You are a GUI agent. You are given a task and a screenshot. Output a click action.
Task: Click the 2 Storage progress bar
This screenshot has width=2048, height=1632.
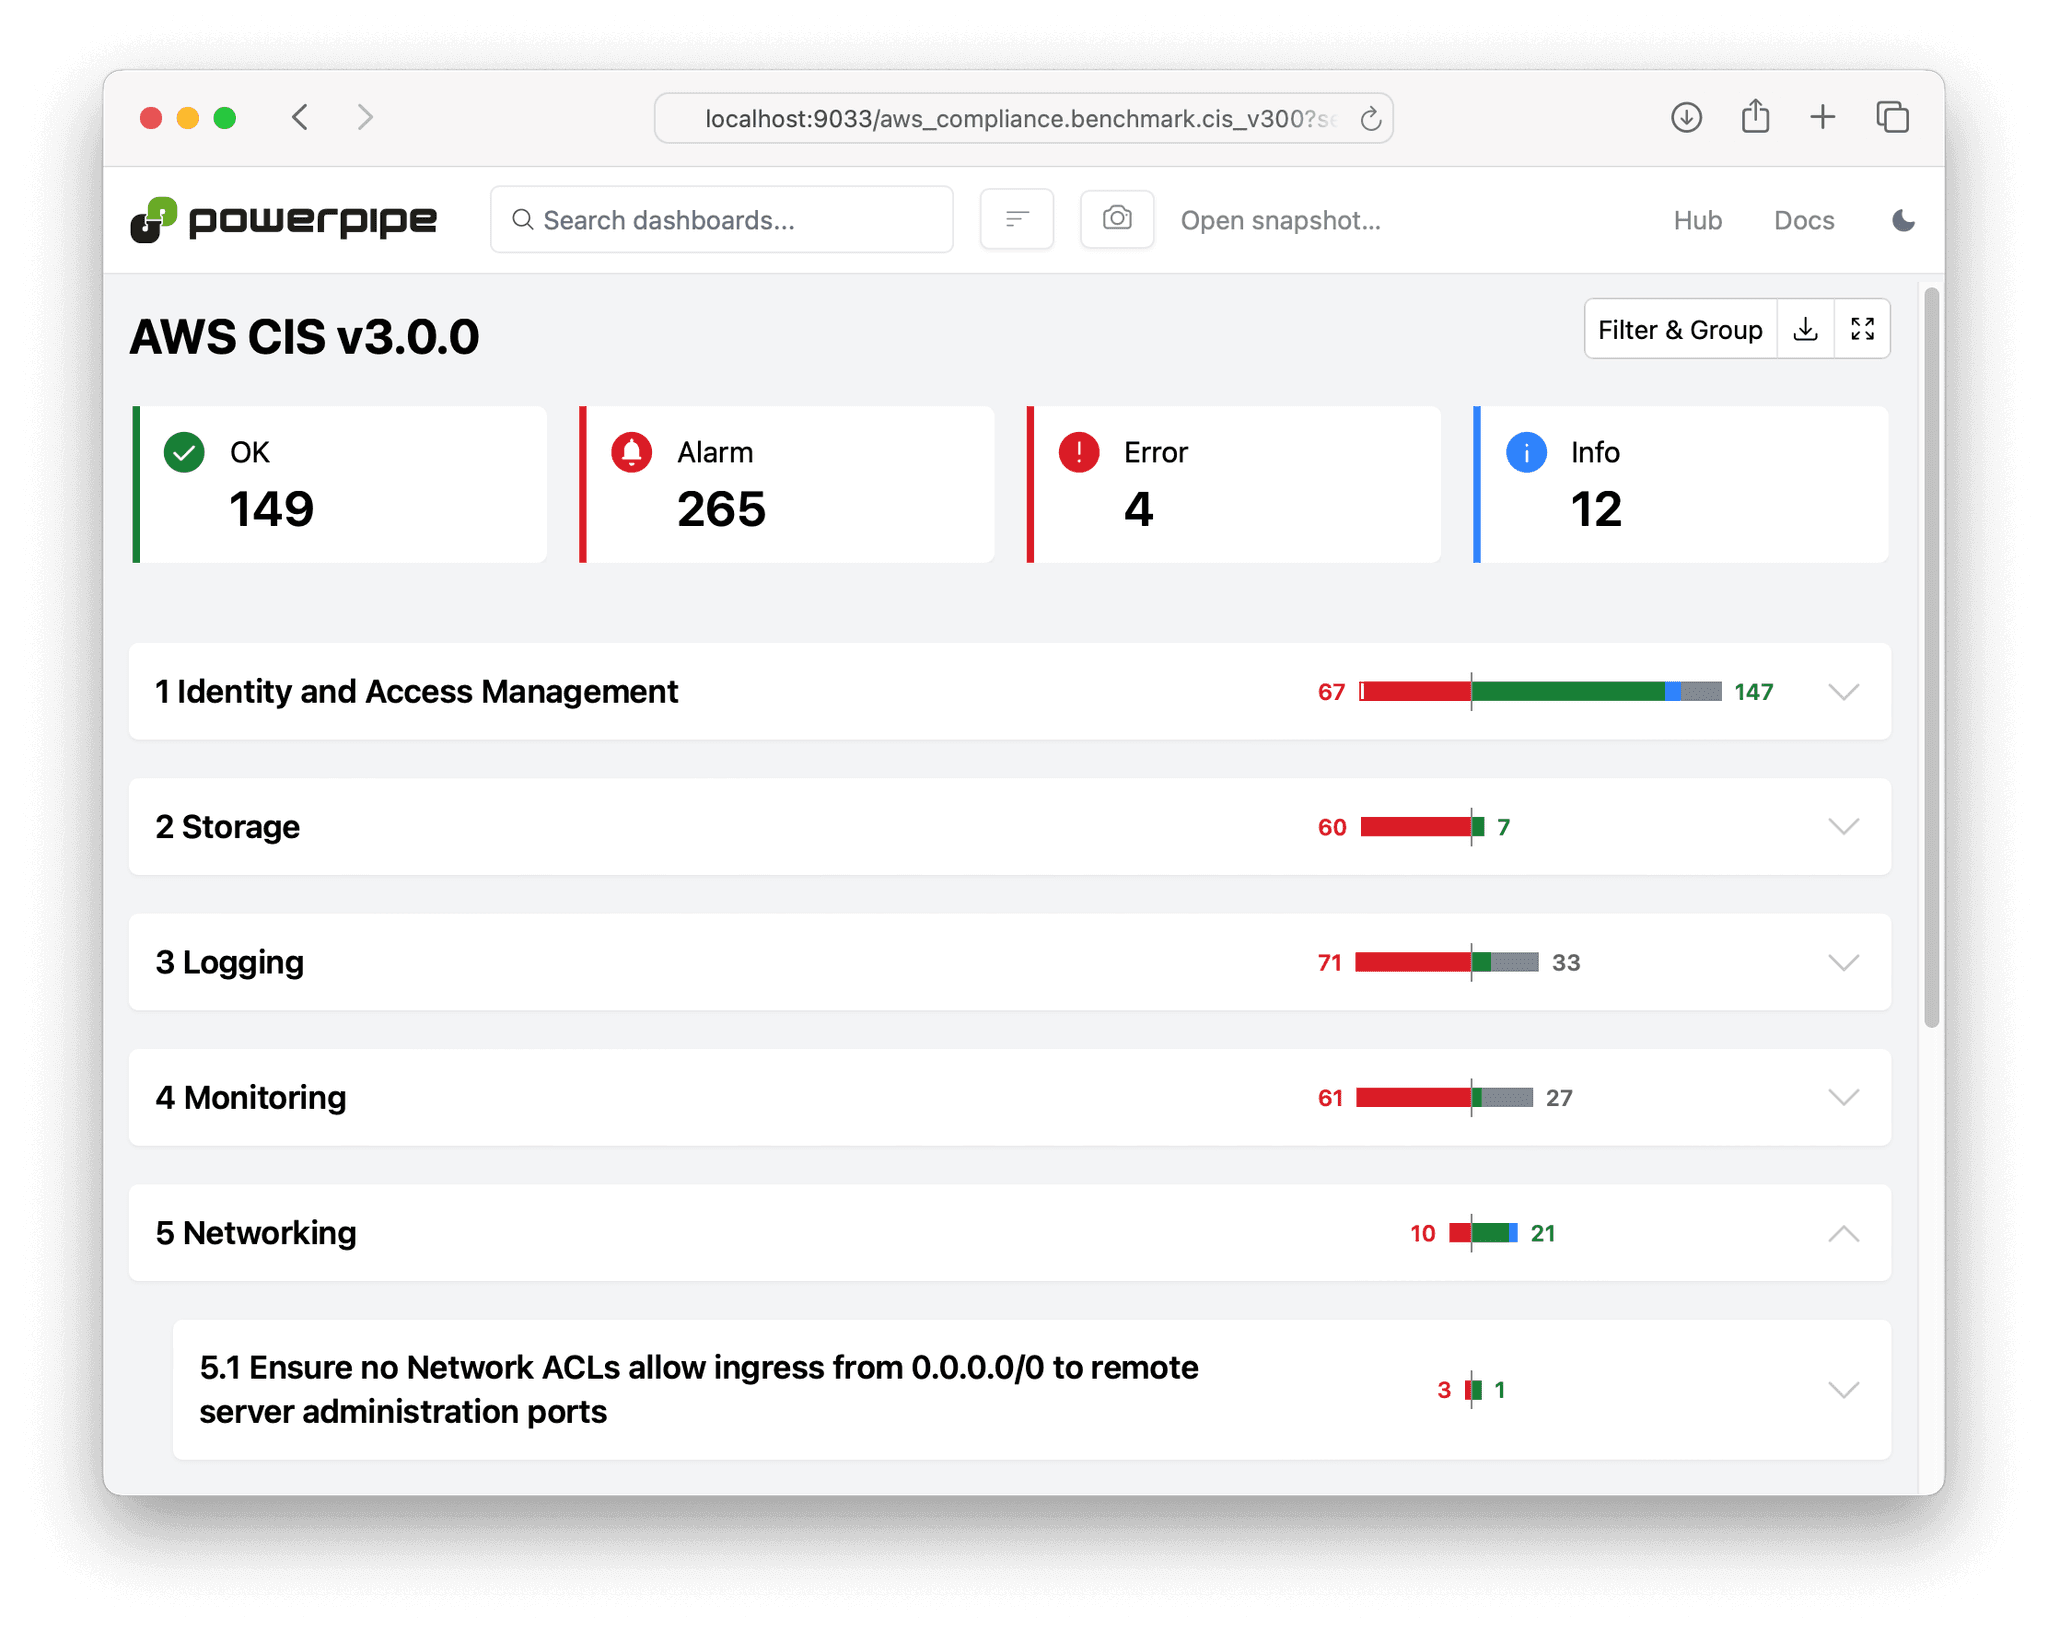(1420, 827)
